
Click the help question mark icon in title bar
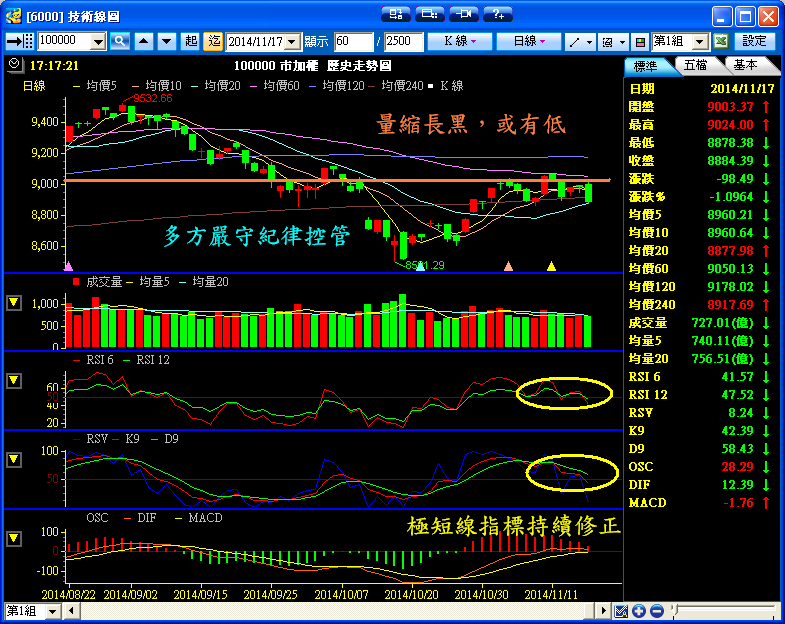point(497,14)
